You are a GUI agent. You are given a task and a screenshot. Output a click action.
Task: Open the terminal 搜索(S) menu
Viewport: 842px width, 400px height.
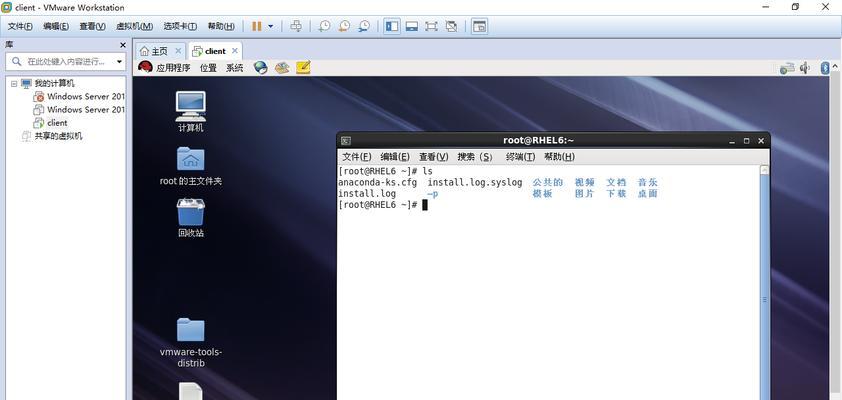pos(475,157)
